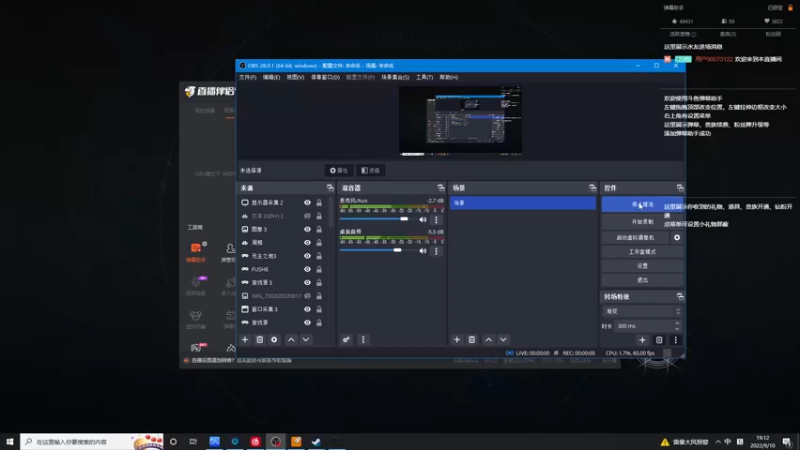Screen dimensions: 800x450
Task: Click 退出 exit button
Action: 642,280
